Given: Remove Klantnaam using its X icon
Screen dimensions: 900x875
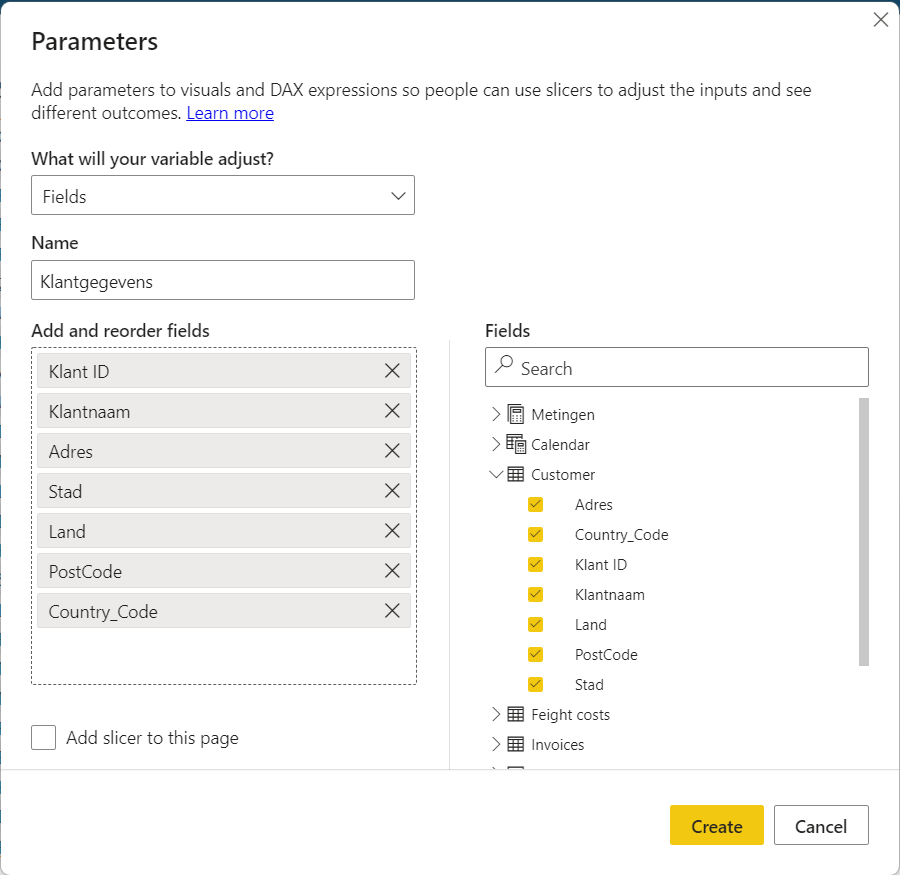Looking at the screenshot, I should pos(392,411).
